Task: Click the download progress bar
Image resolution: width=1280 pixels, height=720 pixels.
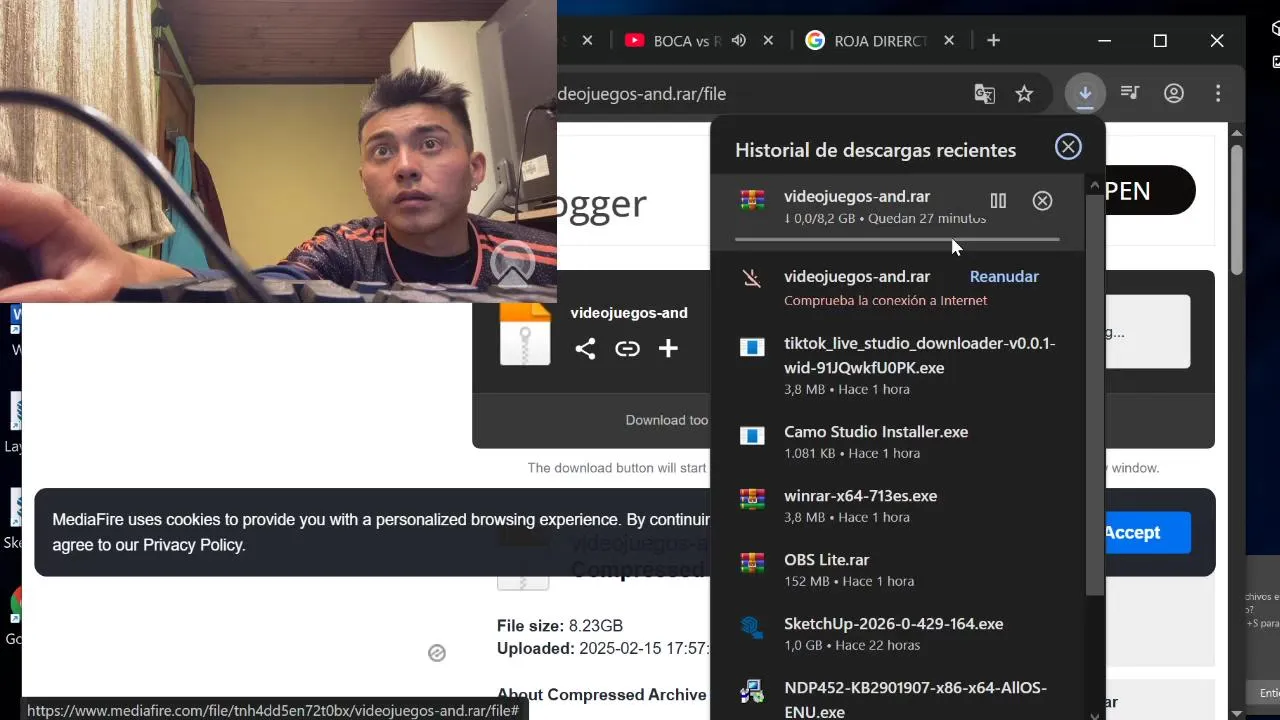Action: [x=897, y=239]
